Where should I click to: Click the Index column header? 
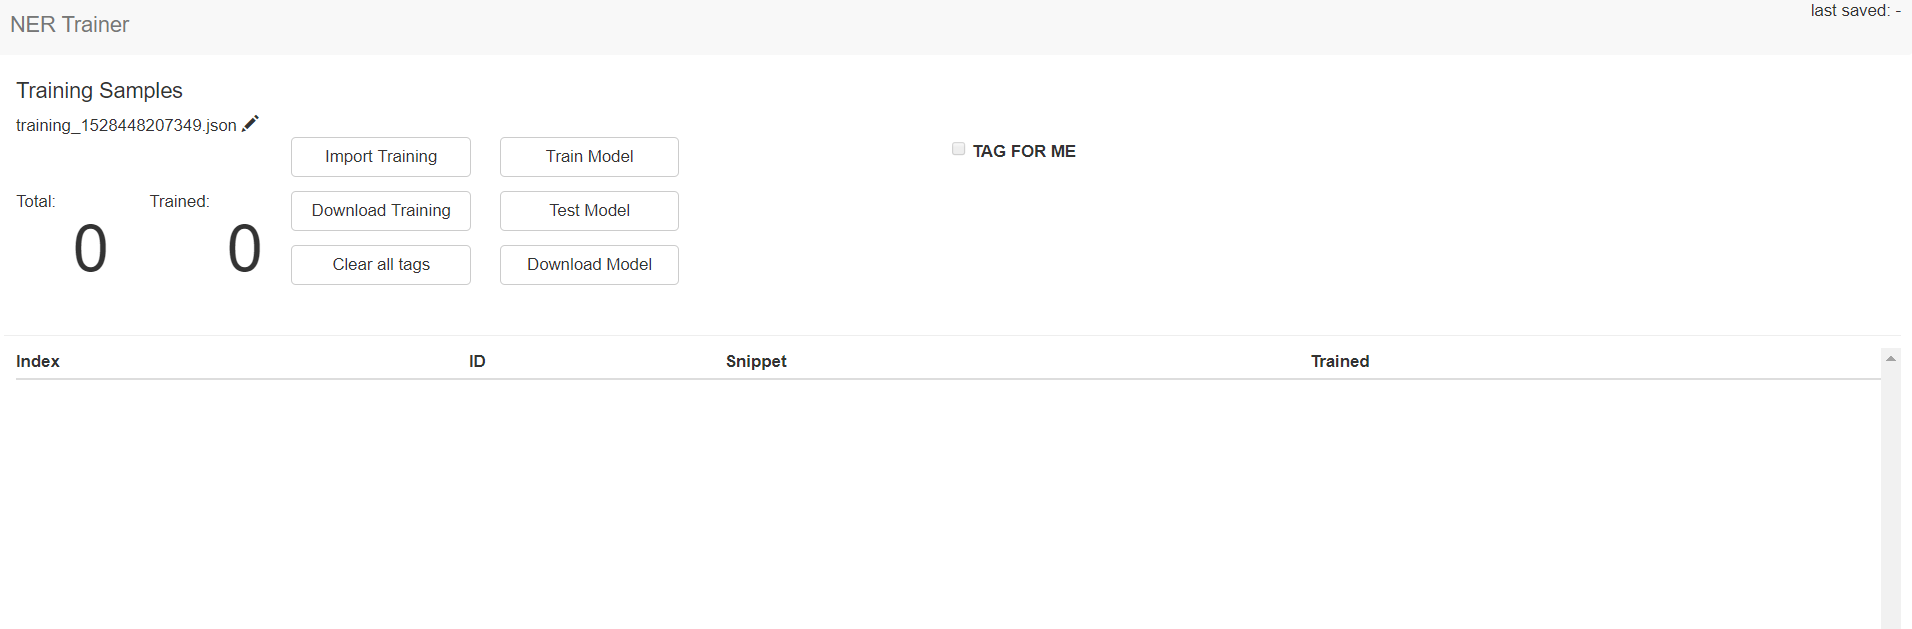click(38, 361)
